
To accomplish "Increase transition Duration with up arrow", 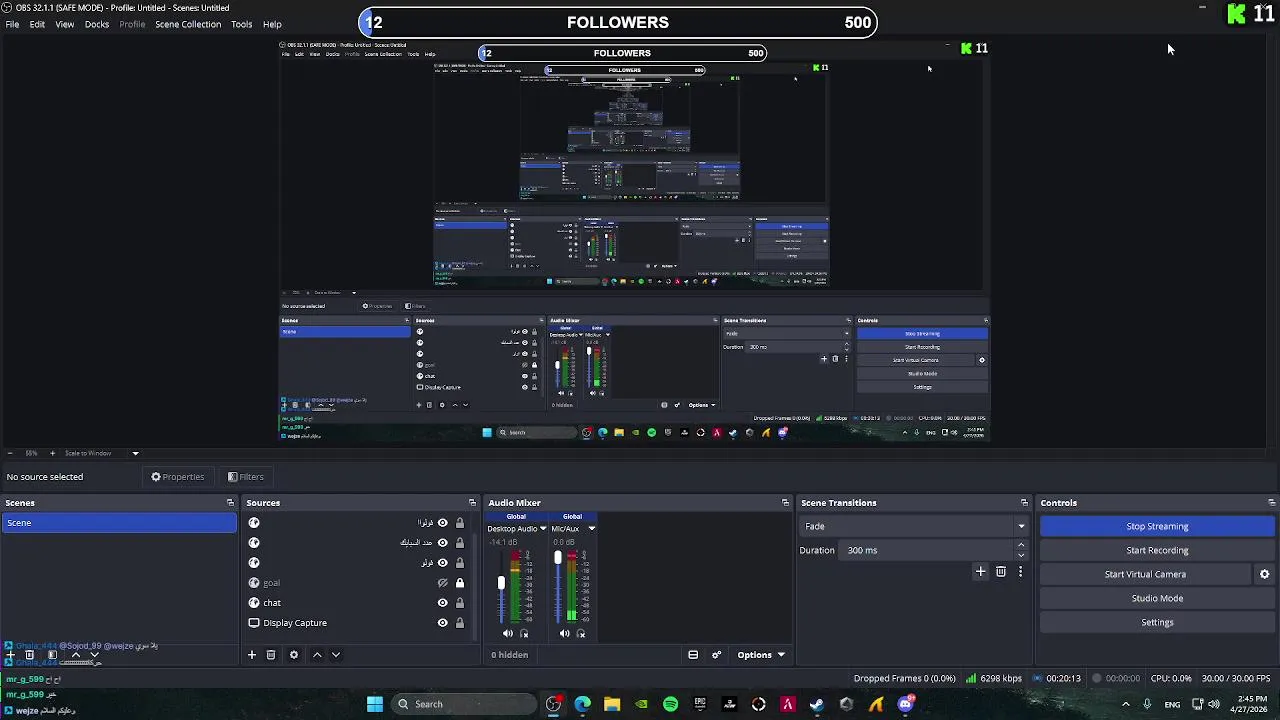I will click(x=1021, y=545).
